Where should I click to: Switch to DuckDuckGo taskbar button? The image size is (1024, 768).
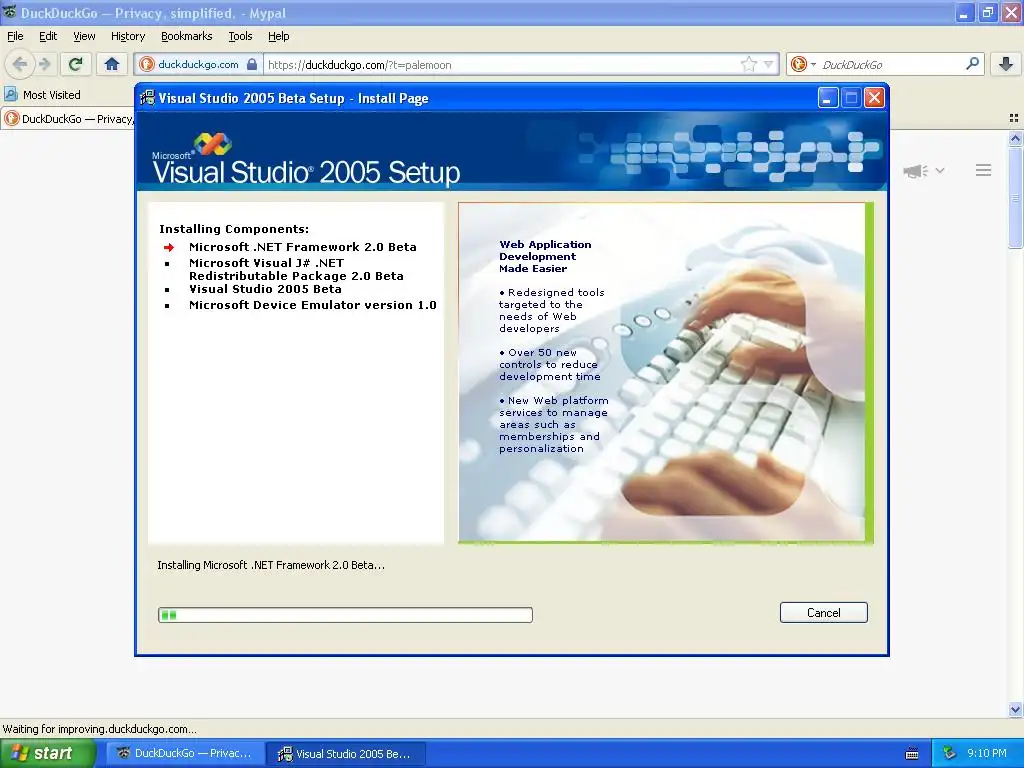pyautogui.click(x=185, y=754)
